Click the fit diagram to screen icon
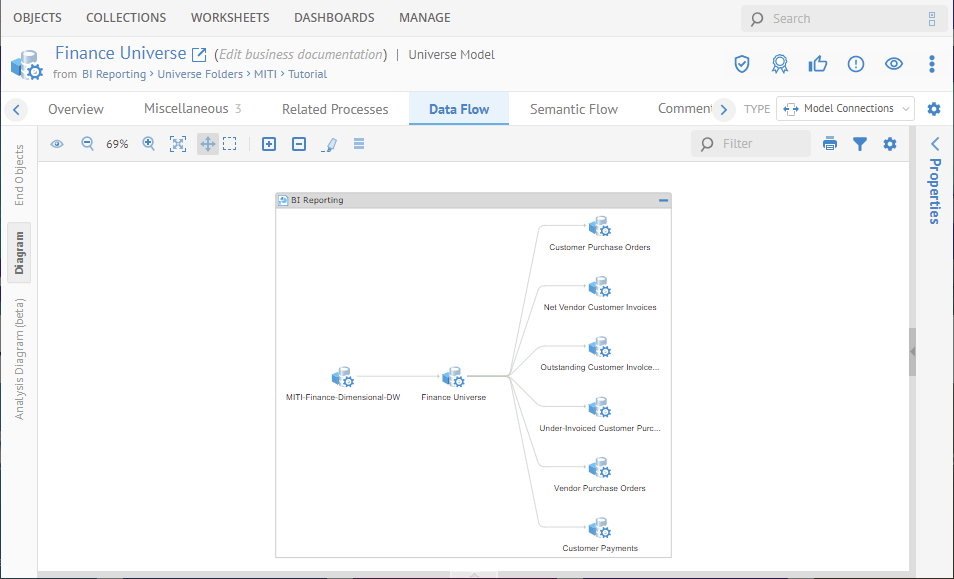 178,144
